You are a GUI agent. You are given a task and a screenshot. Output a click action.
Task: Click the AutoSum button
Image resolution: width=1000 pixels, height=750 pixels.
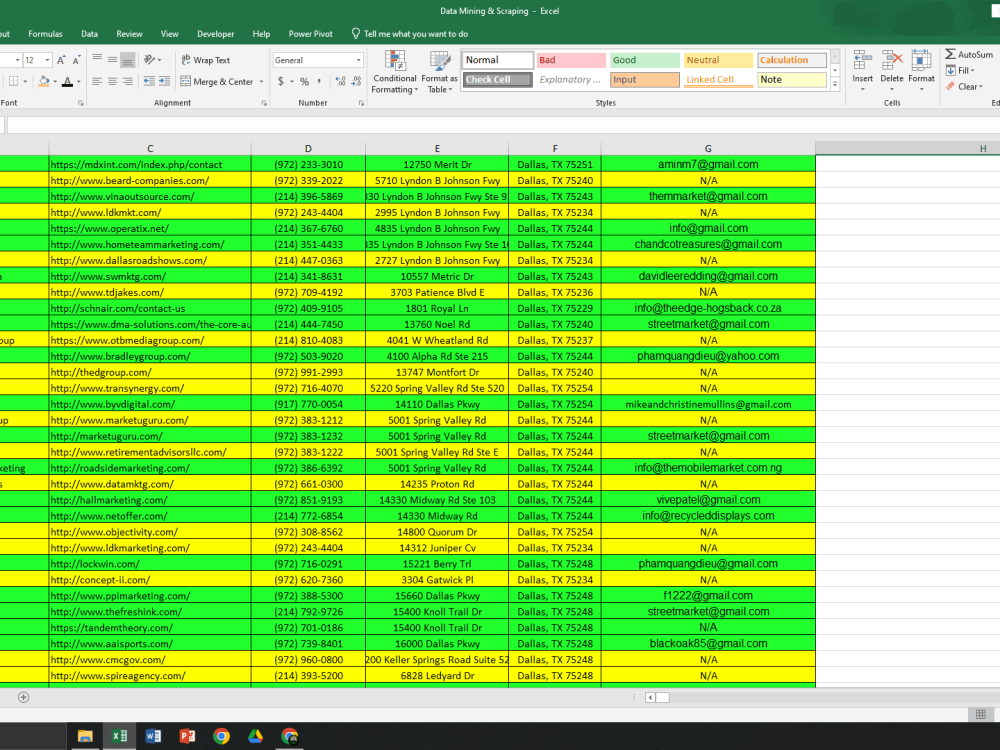(x=969, y=55)
